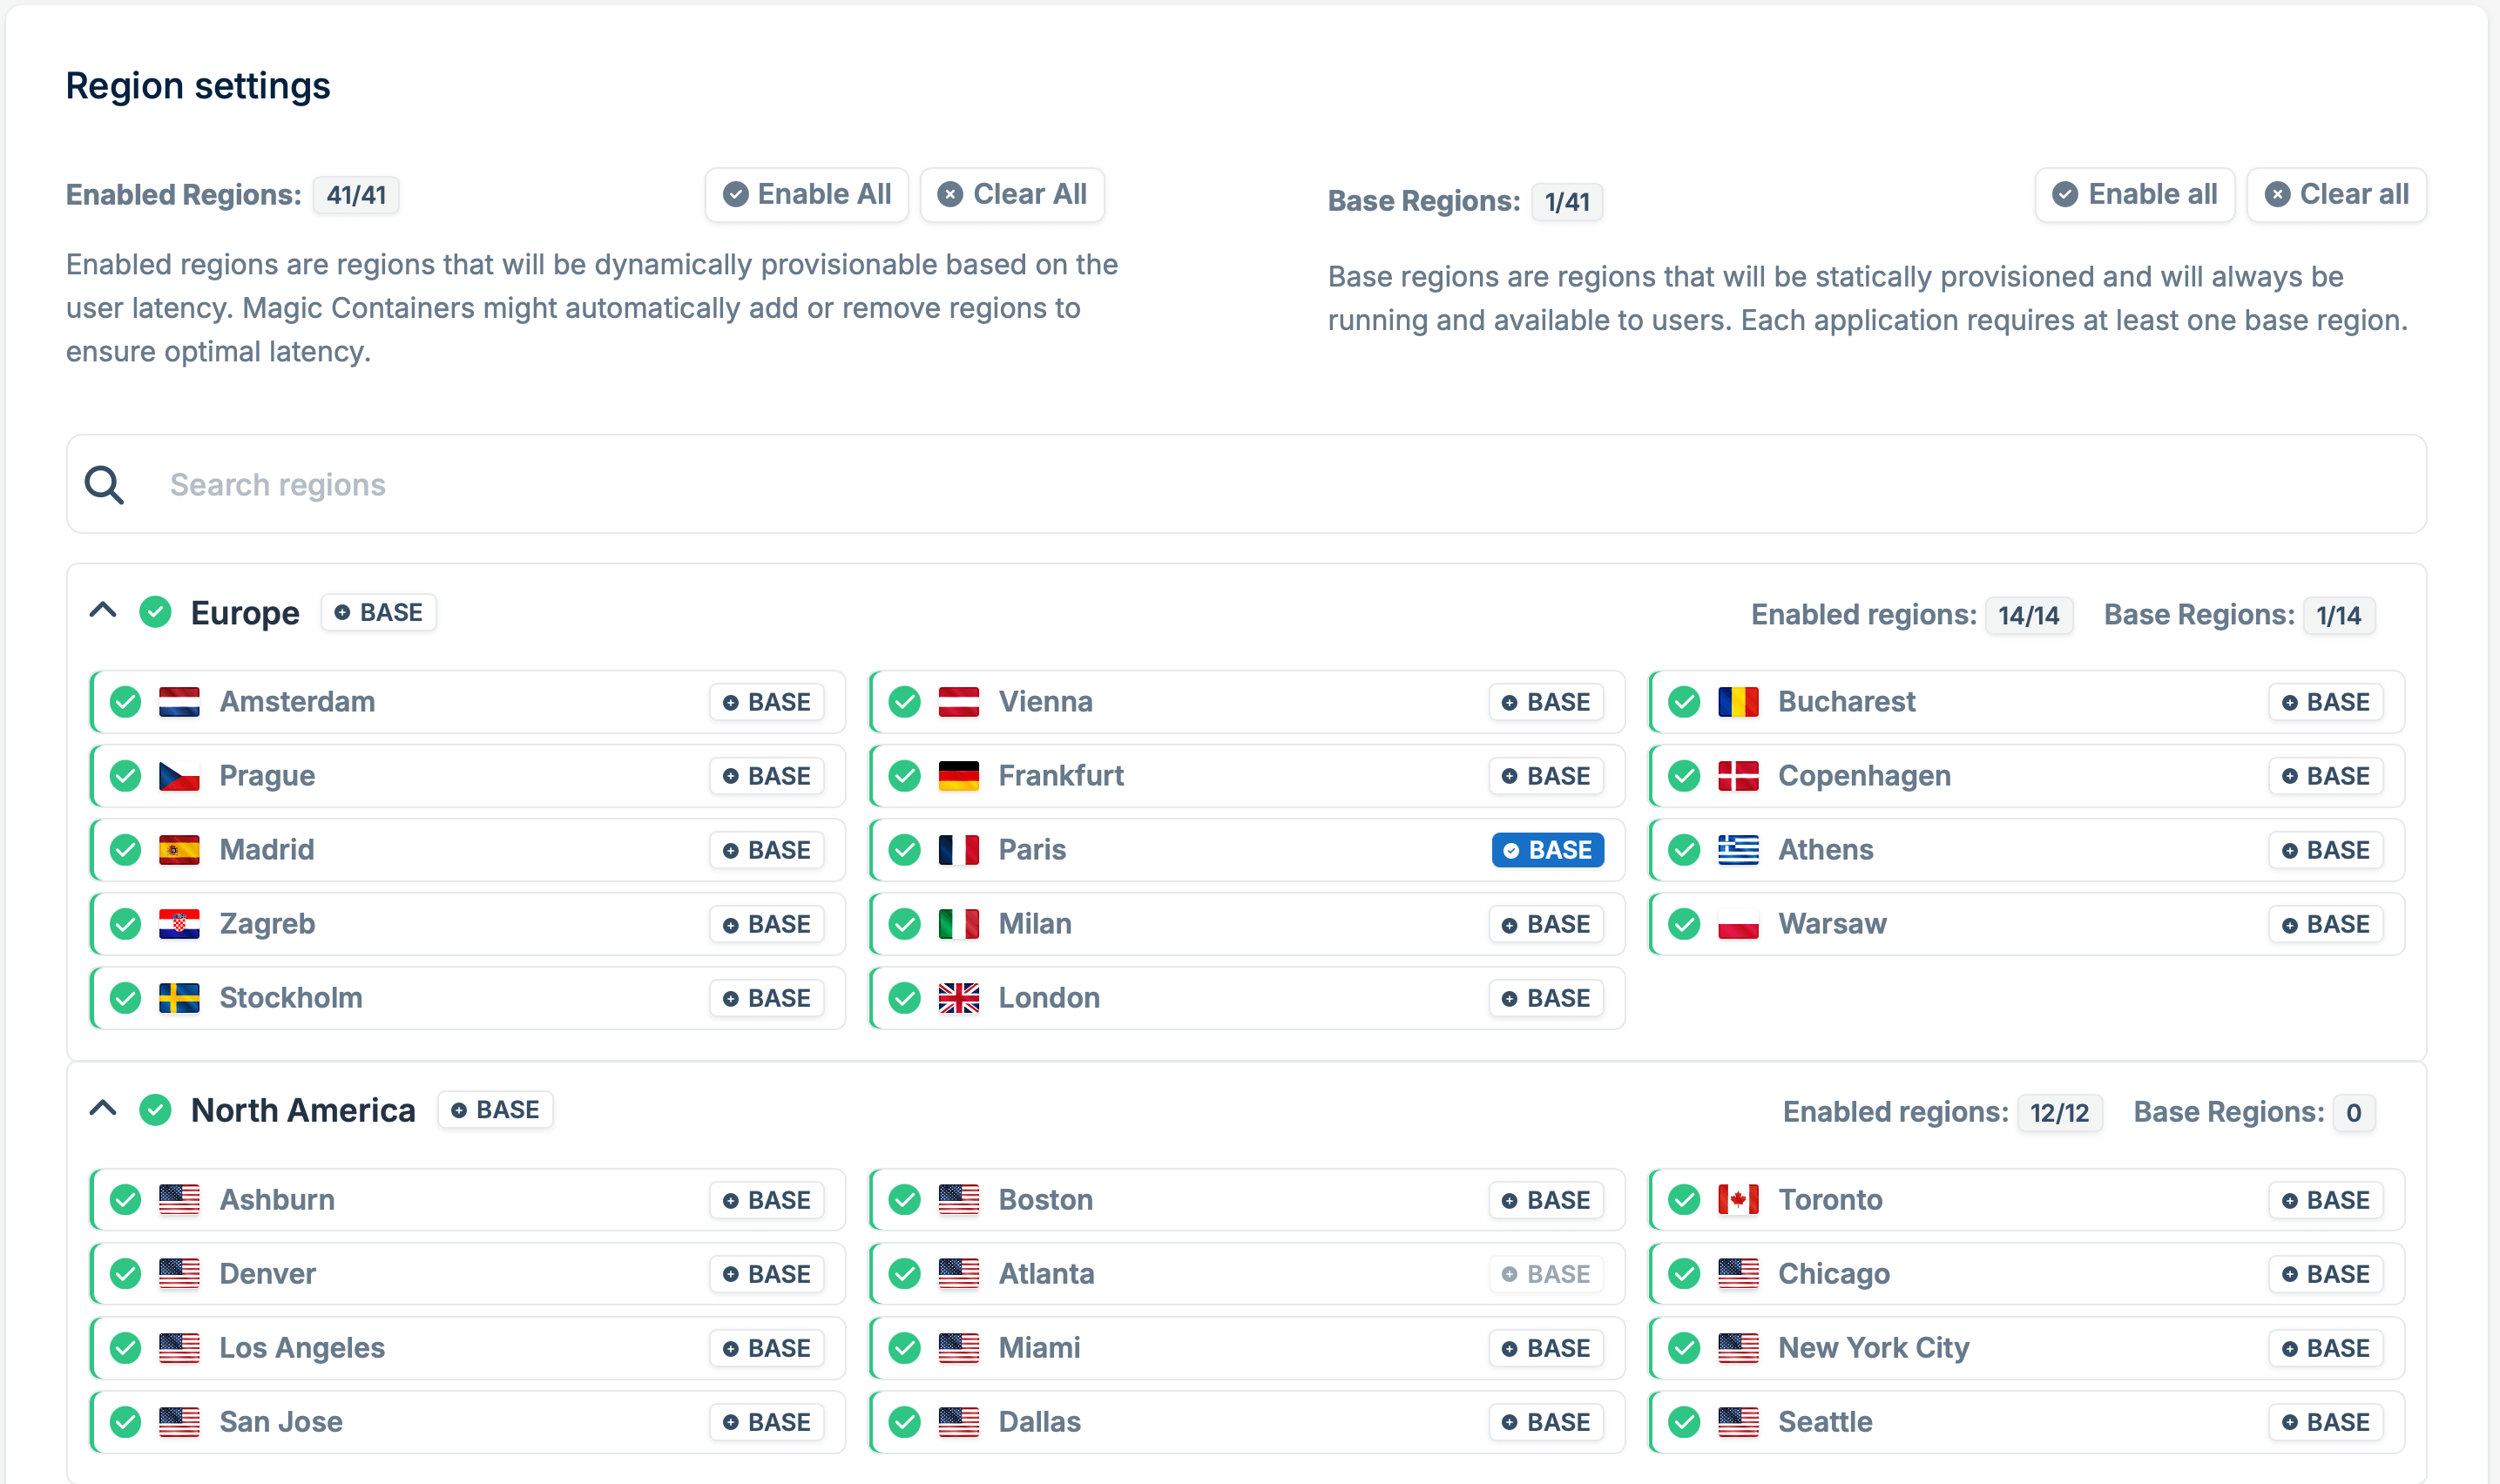2500x1484 pixels.
Task: Focus the Search regions input field
Action: click(1246, 484)
